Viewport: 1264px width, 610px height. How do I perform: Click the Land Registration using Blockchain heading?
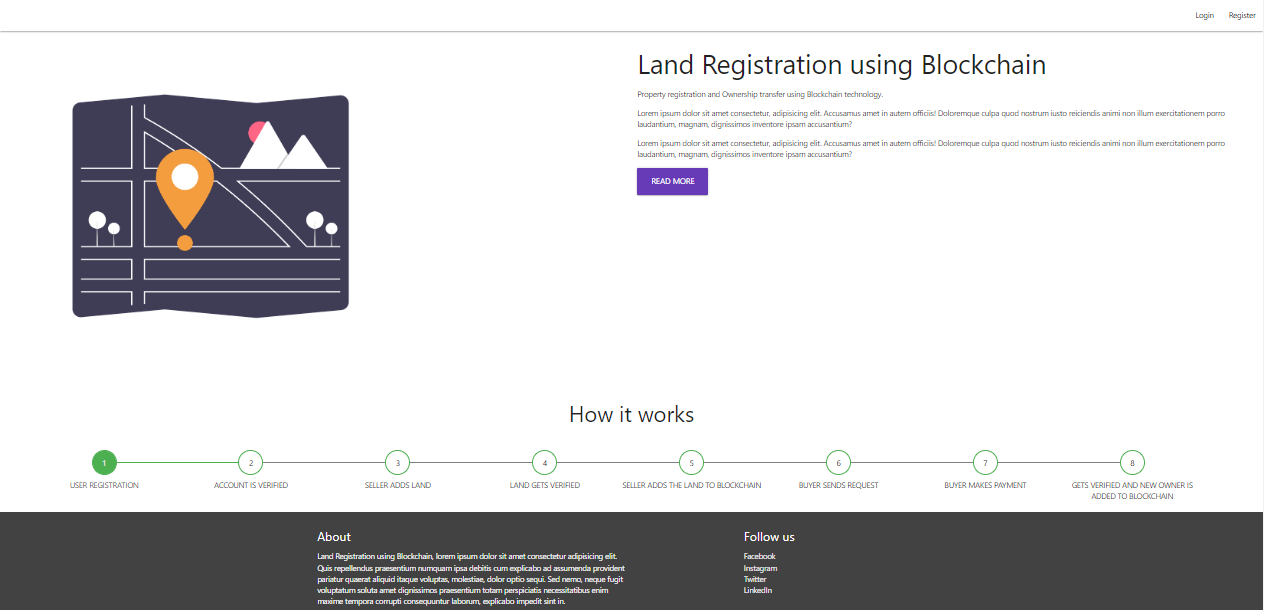(x=842, y=65)
